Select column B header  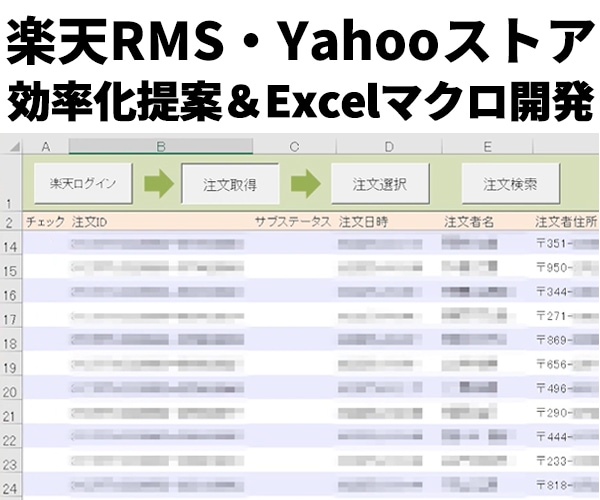pos(161,147)
